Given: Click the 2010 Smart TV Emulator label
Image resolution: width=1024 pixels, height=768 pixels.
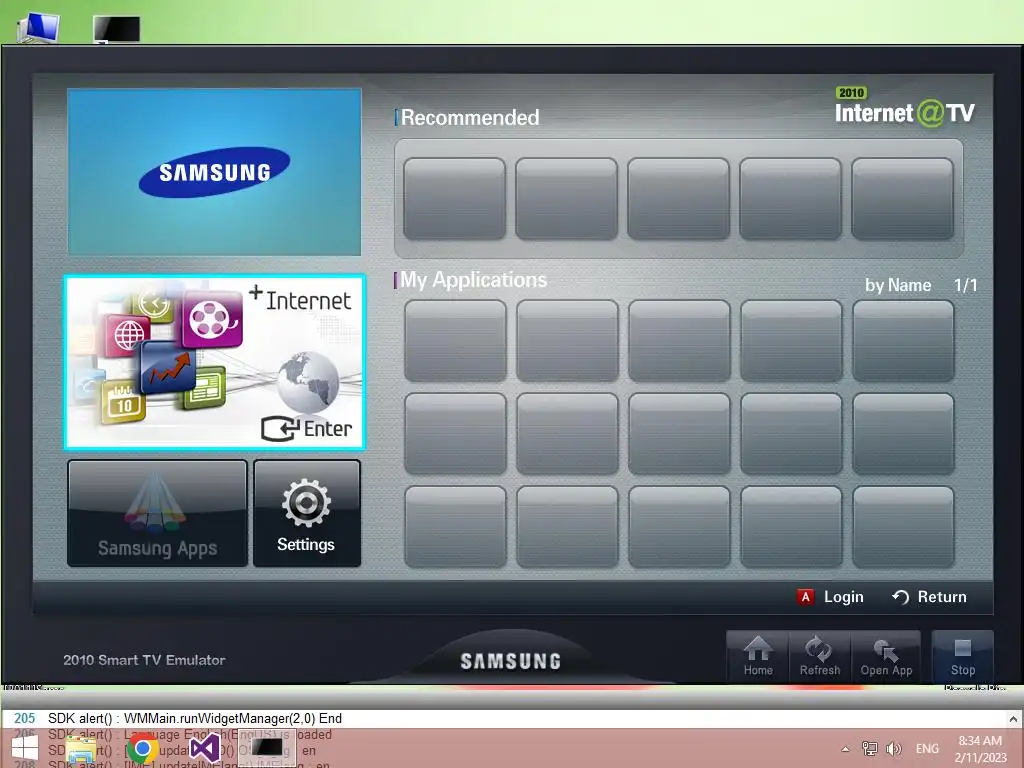Looking at the screenshot, I should pos(144,660).
